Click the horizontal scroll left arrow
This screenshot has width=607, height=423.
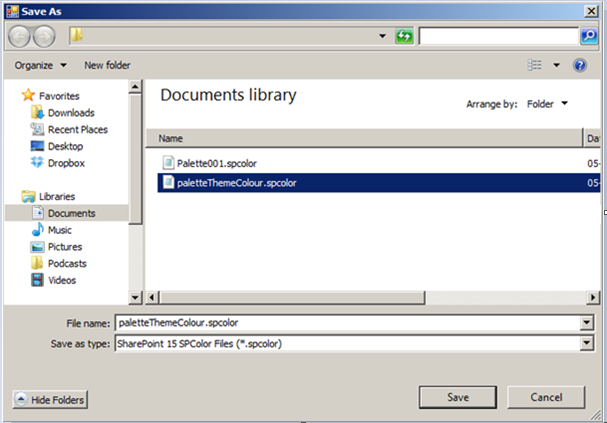(x=152, y=298)
